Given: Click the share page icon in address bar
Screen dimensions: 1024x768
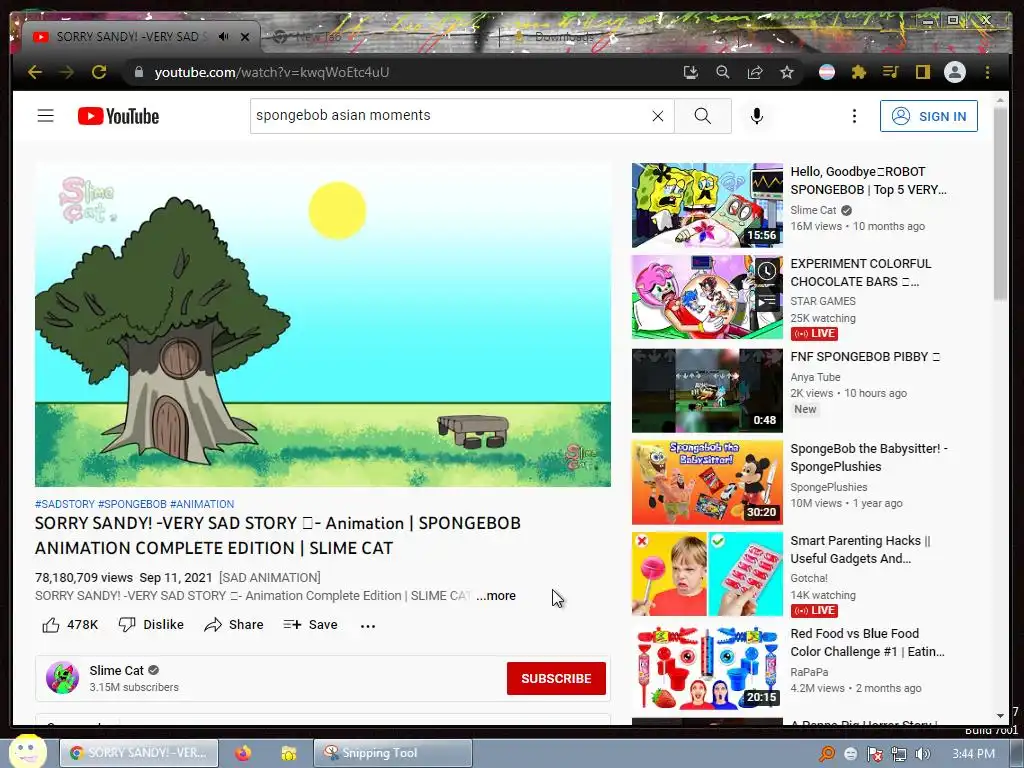Looking at the screenshot, I should tap(754, 72).
